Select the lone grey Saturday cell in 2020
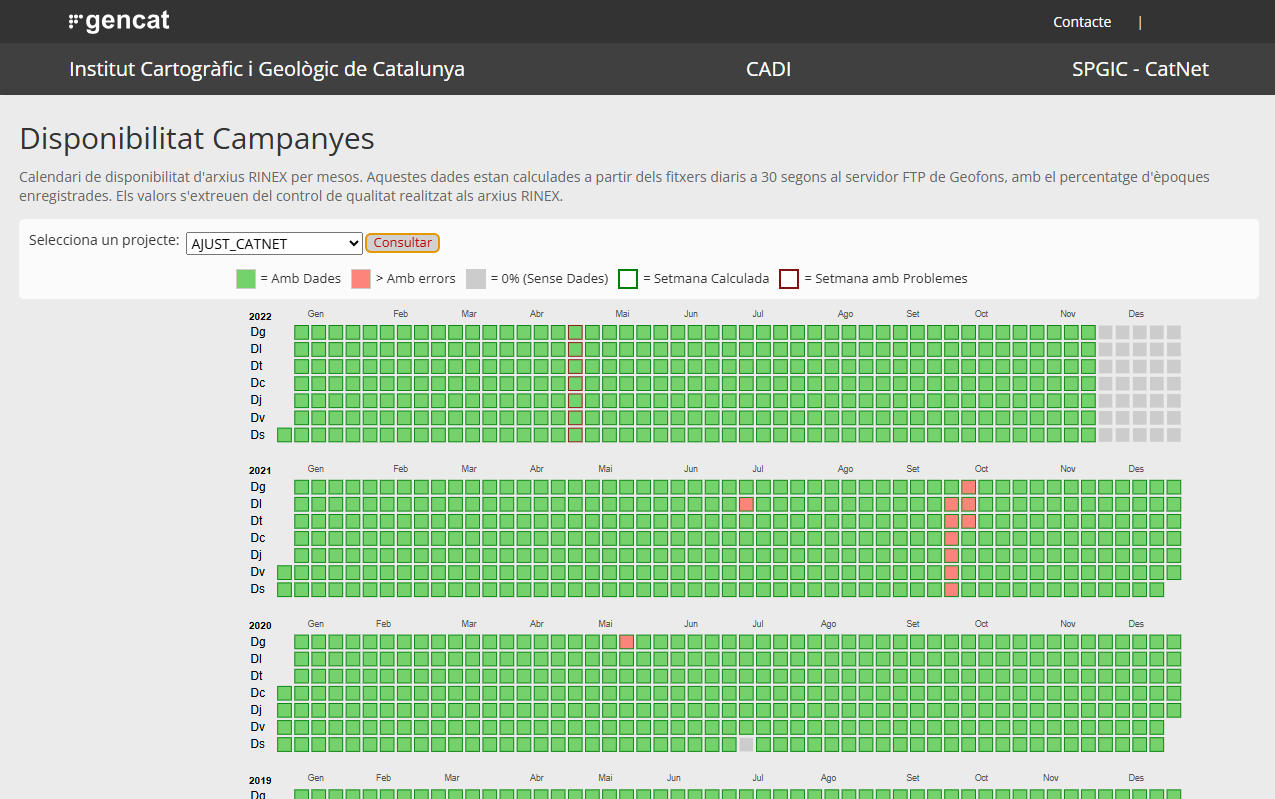Screen dimensions: 1275x799 (746, 744)
